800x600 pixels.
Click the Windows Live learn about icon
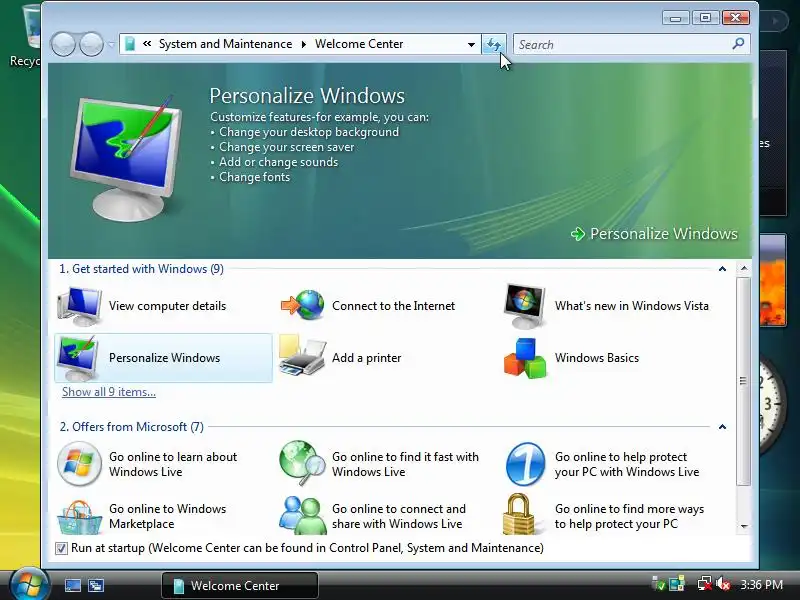(79, 463)
